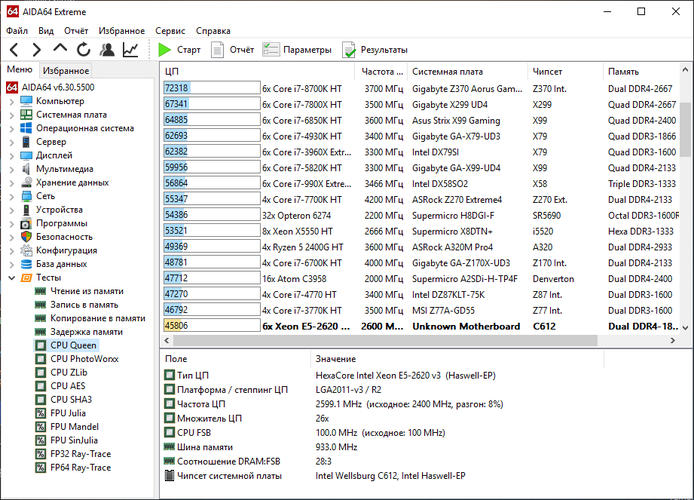Viewport: 694px width, 500px height.
Task: Open the Сервис menu
Action: 170,31
